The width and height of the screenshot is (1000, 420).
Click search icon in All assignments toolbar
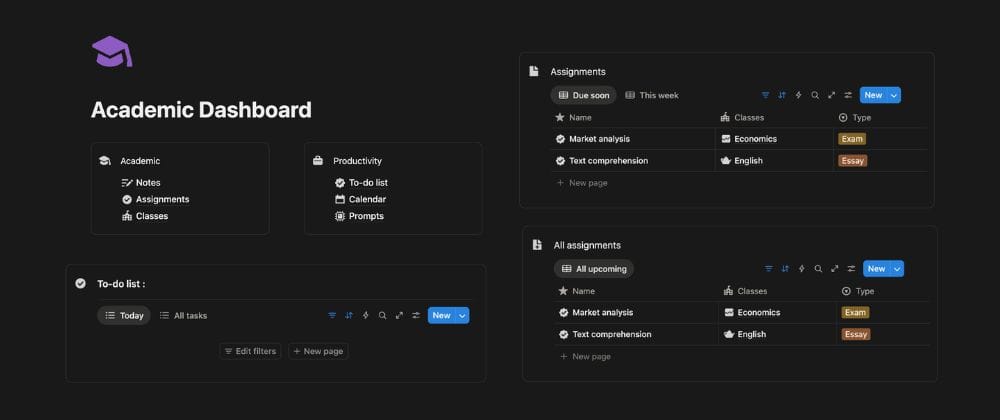[x=818, y=269]
